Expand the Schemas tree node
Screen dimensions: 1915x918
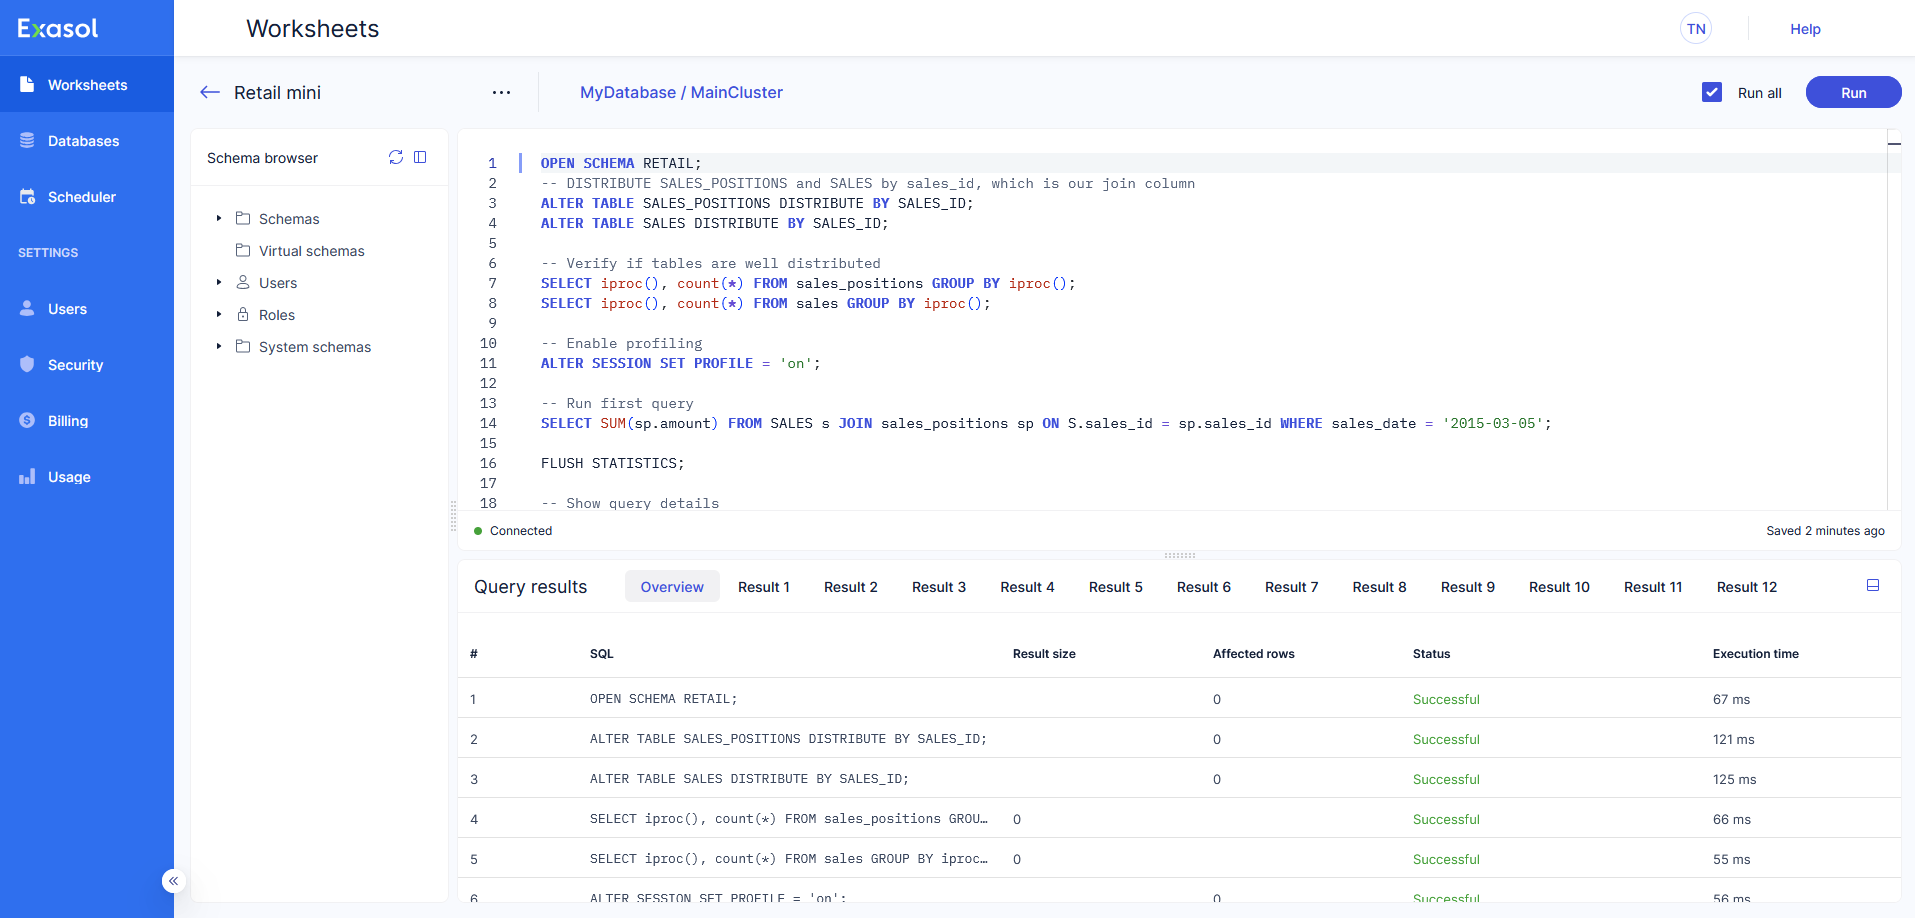219,218
